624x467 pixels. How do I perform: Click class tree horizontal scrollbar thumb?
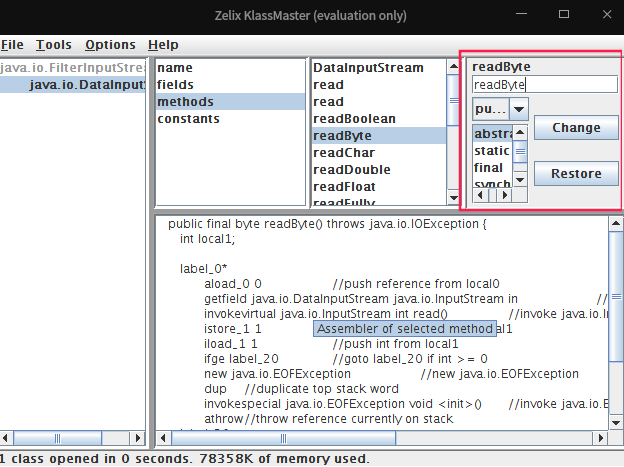pos(58,438)
